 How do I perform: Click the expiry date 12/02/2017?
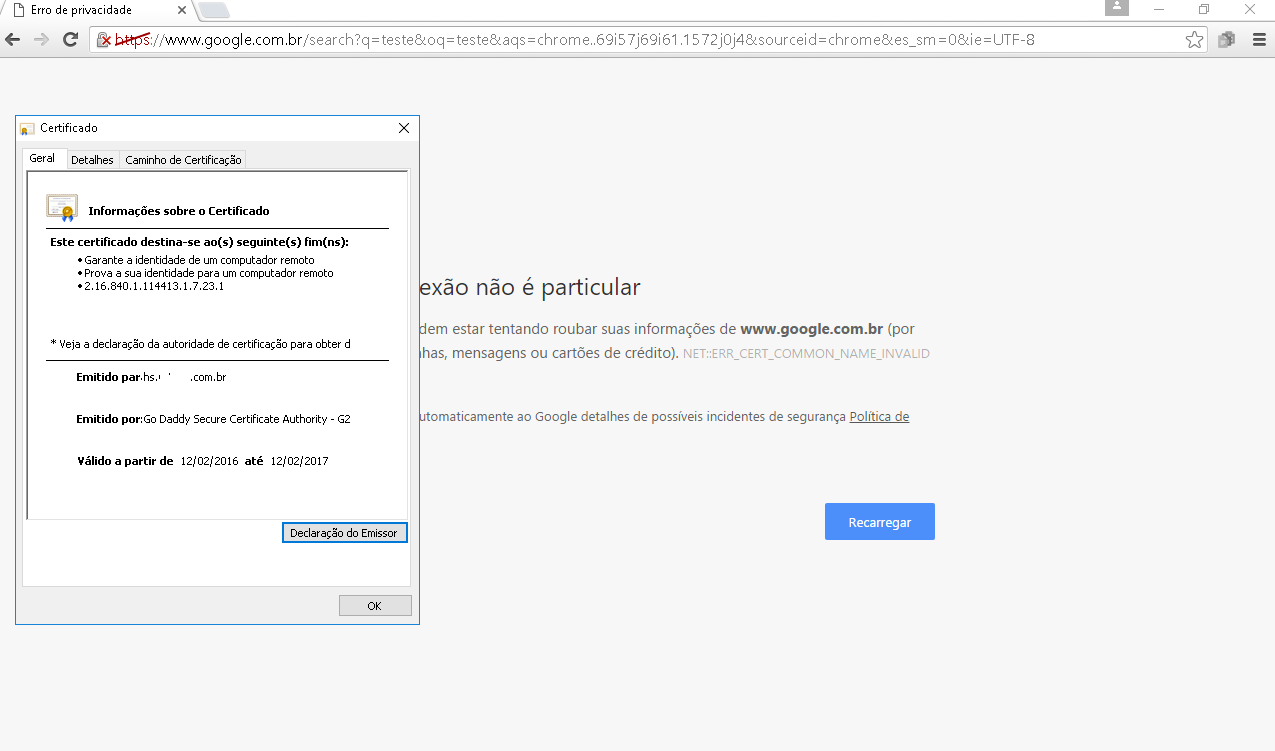(300, 461)
